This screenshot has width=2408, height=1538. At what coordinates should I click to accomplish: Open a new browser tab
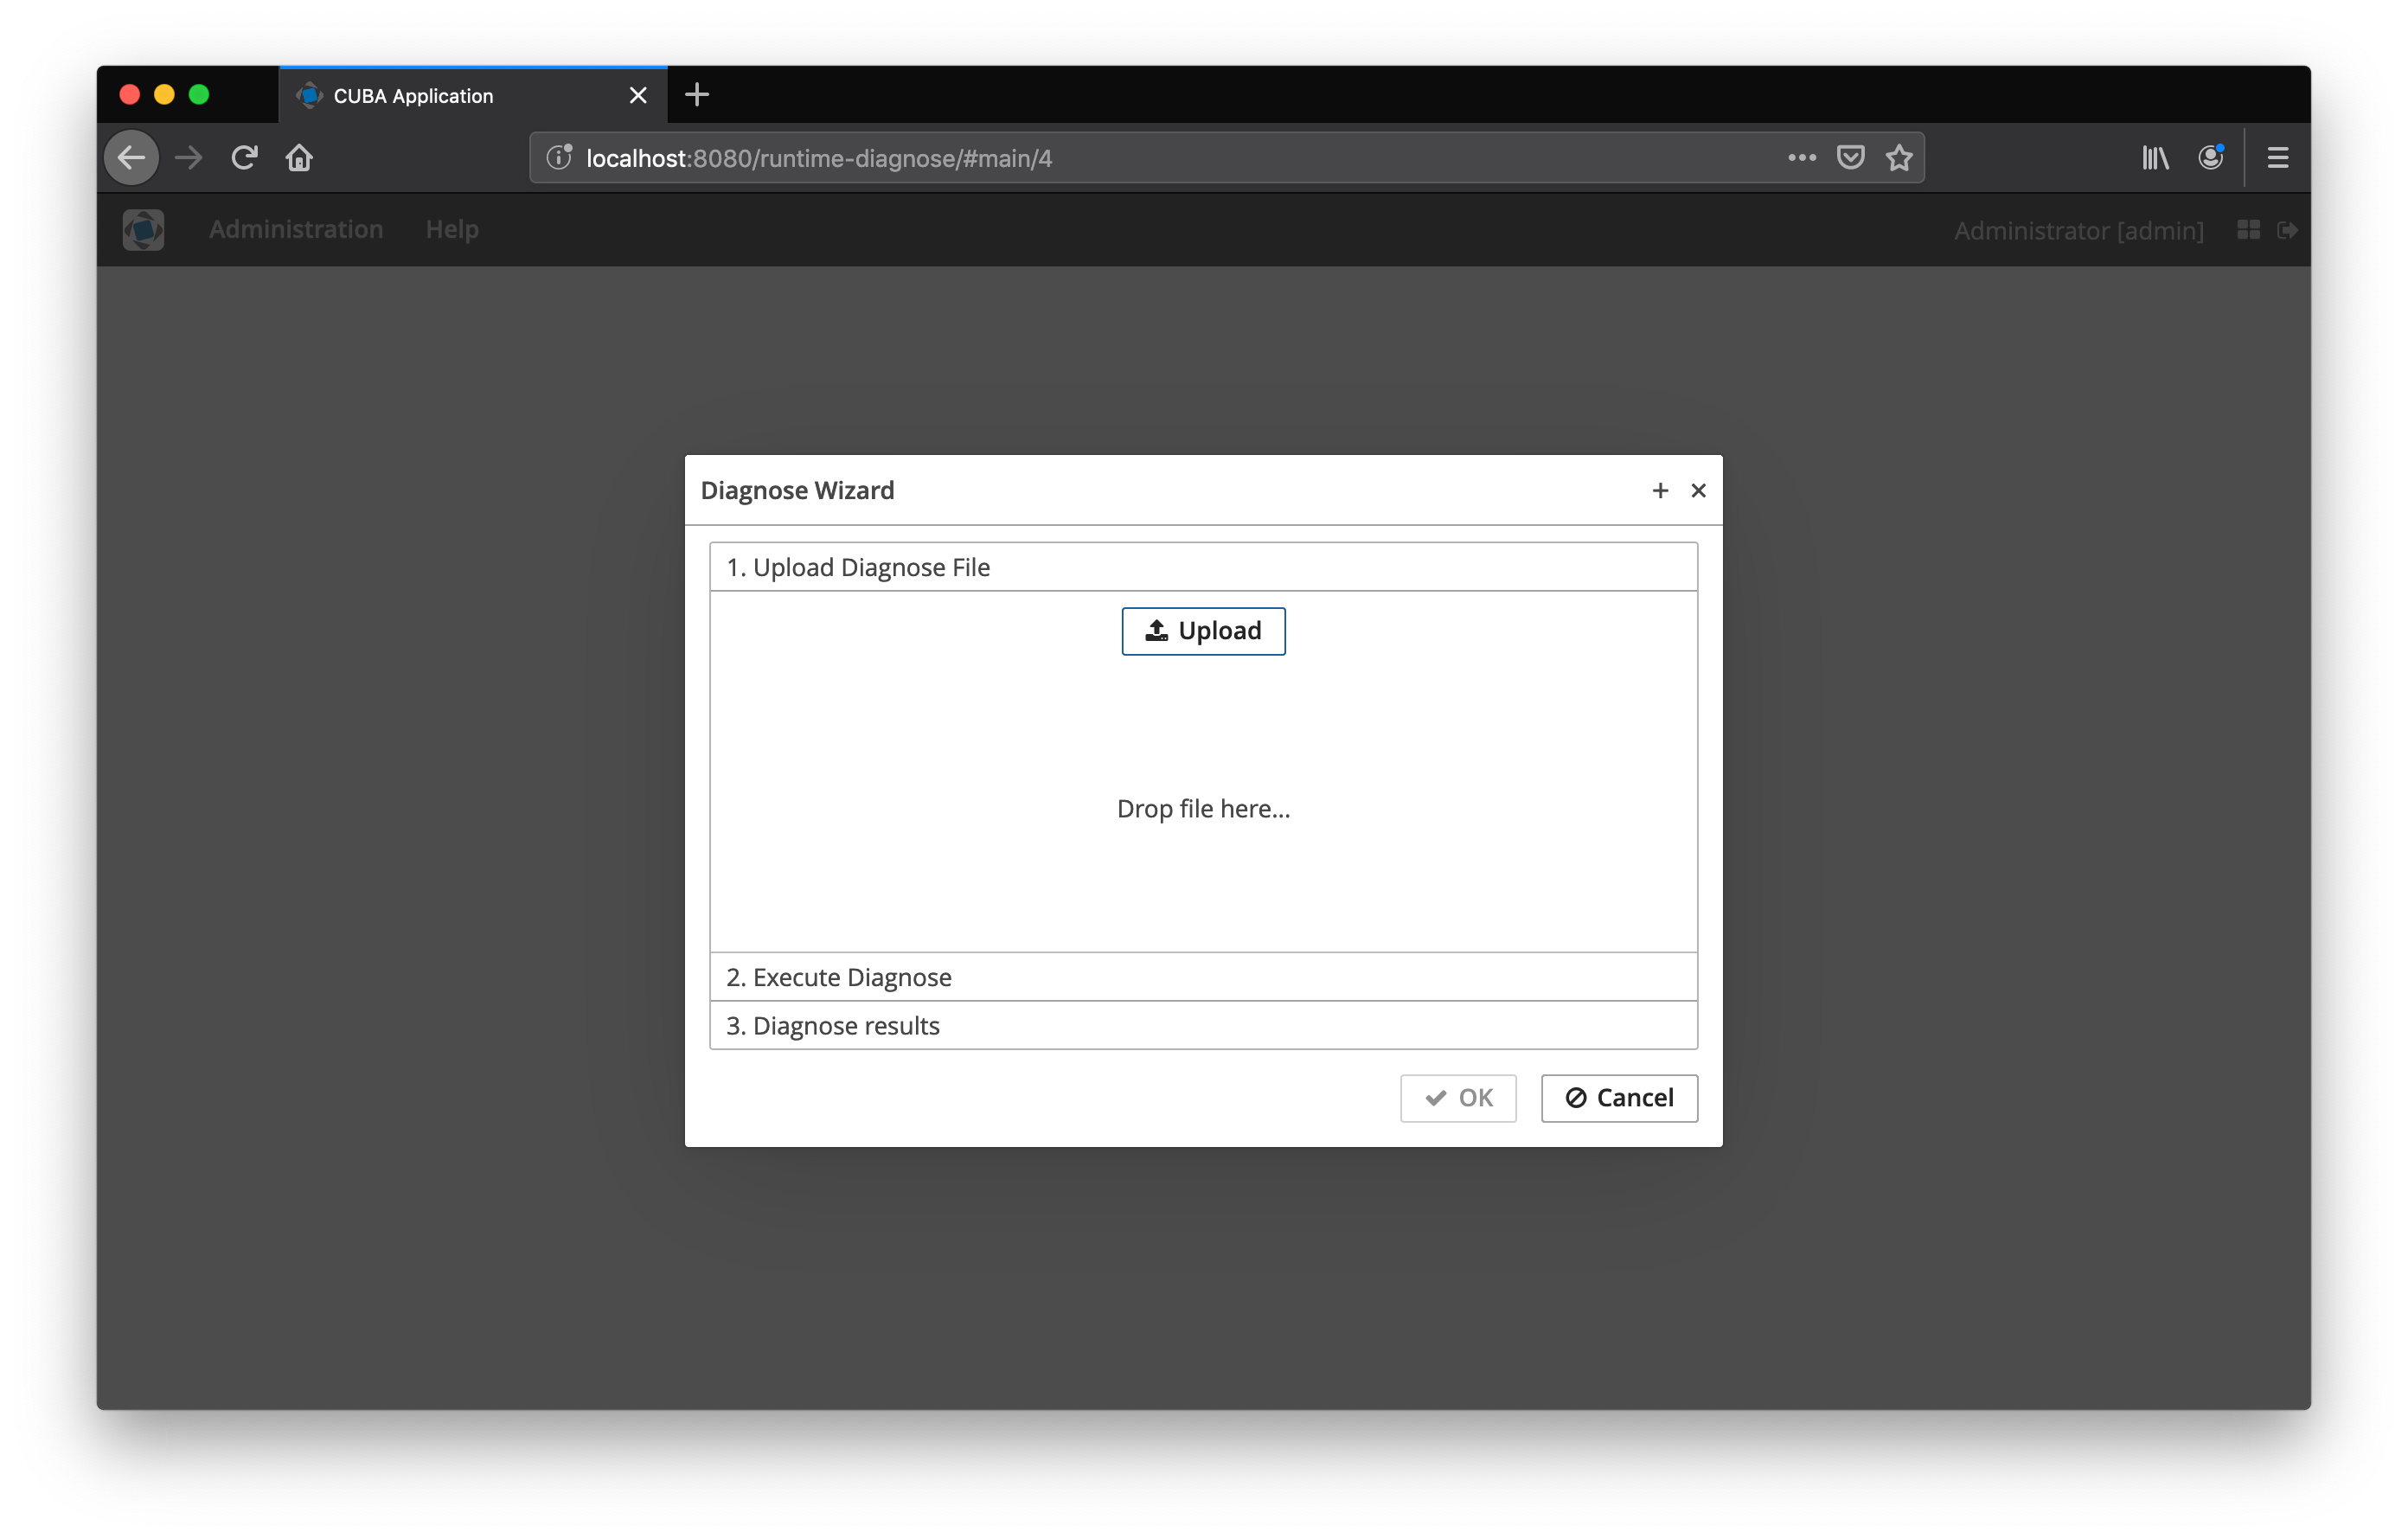point(697,95)
